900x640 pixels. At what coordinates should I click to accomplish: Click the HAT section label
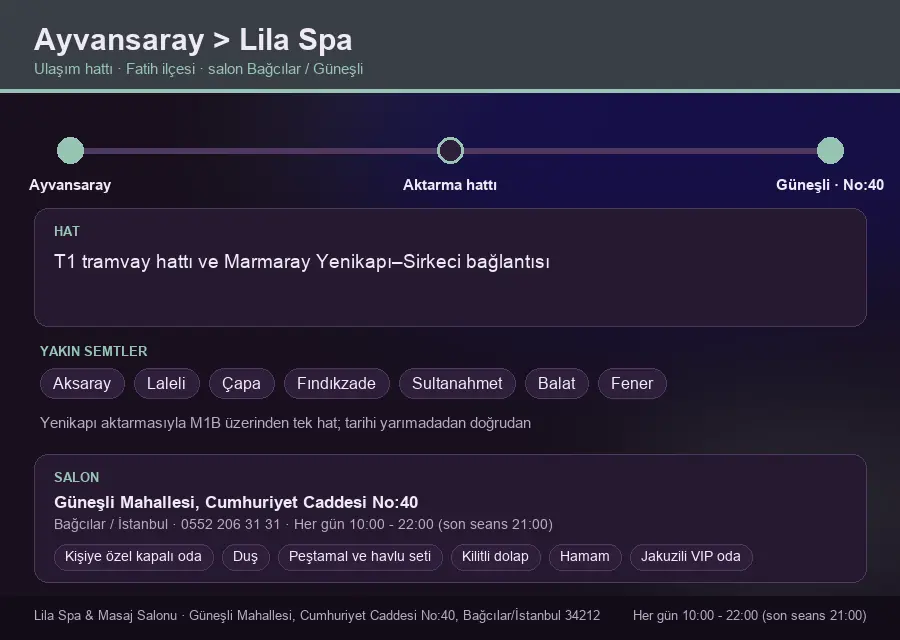point(67,231)
